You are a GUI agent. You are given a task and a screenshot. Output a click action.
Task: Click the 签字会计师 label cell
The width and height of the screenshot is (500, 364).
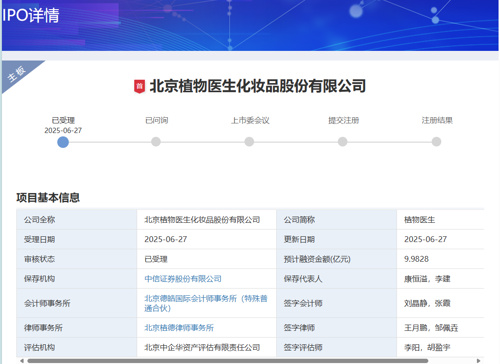point(337,303)
